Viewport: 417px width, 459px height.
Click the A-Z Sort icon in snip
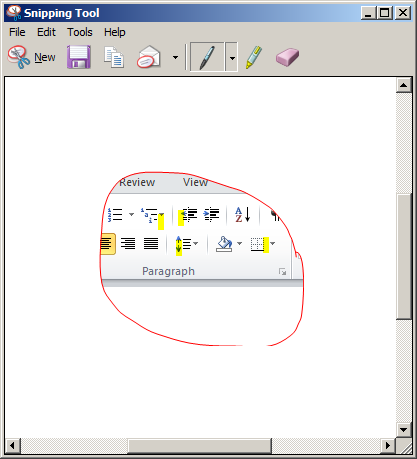tap(242, 215)
